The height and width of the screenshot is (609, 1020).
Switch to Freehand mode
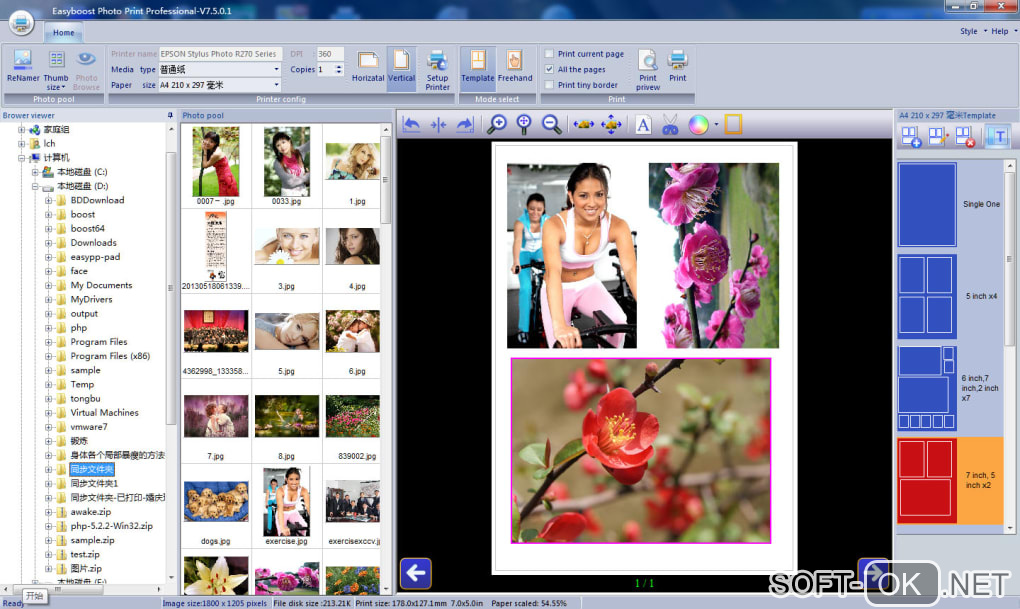[515, 66]
